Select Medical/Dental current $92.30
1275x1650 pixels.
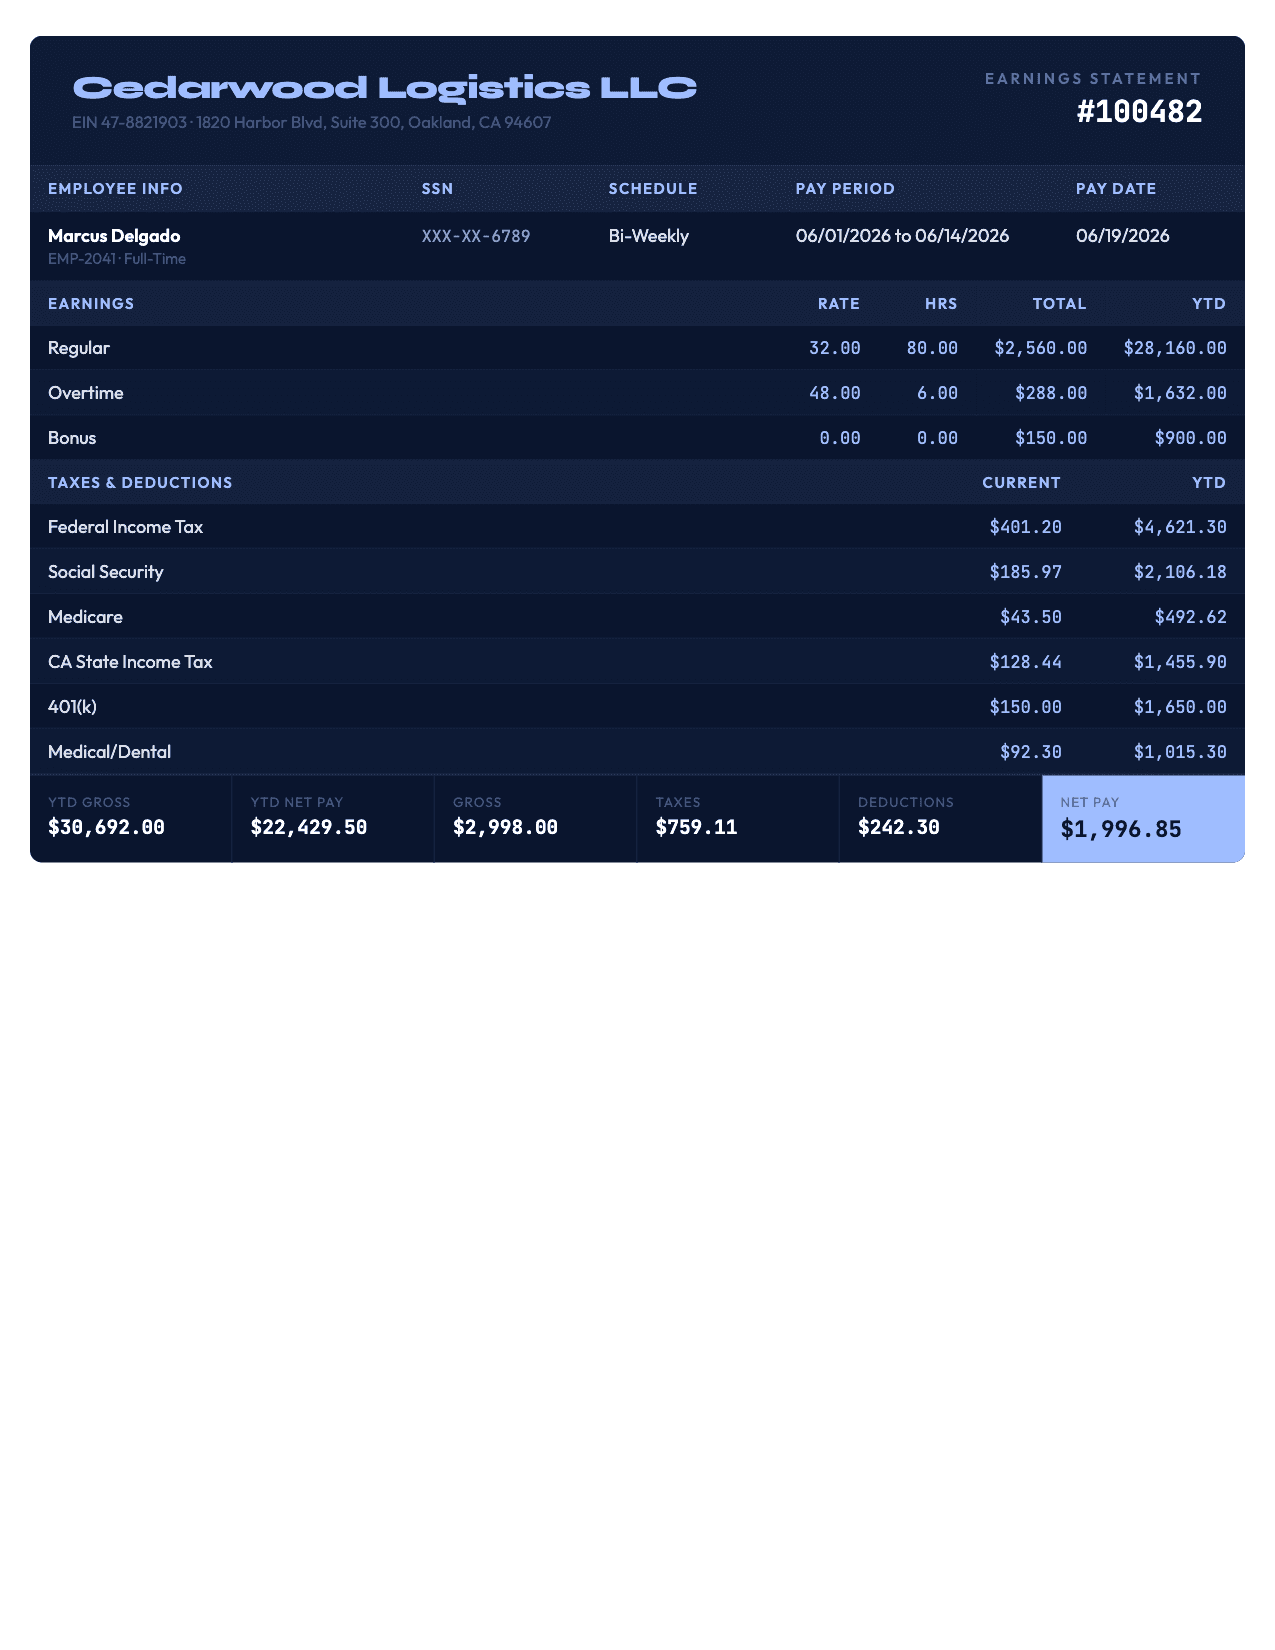coord(1031,752)
